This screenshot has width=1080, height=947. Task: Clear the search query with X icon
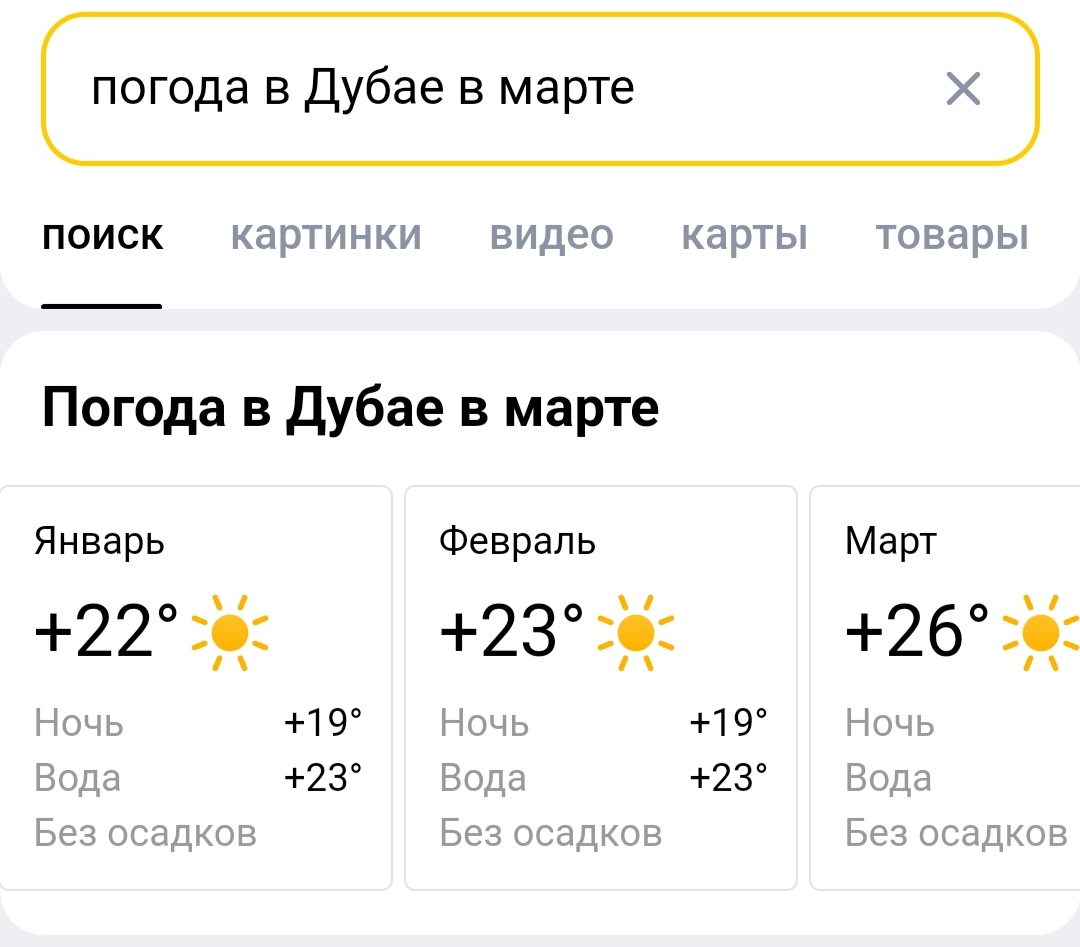[x=963, y=89]
